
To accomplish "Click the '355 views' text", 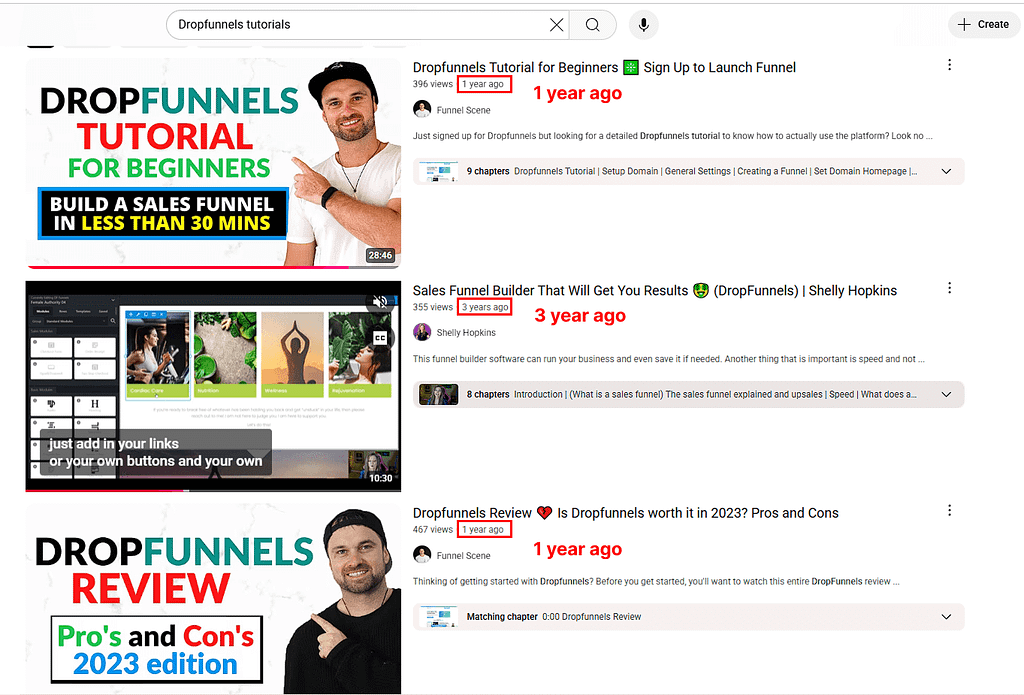I will 432,307.
